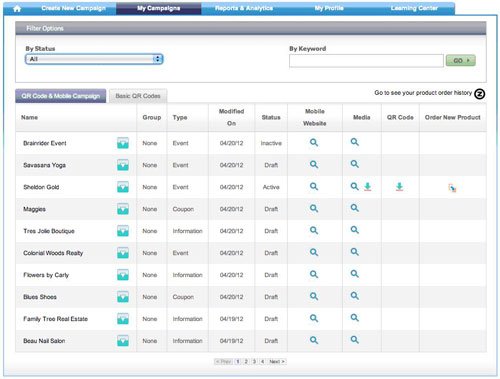Click the Sheldon Gold image icon
The height and width of the screenshot is (379, 500).
[x=123, y=187]
